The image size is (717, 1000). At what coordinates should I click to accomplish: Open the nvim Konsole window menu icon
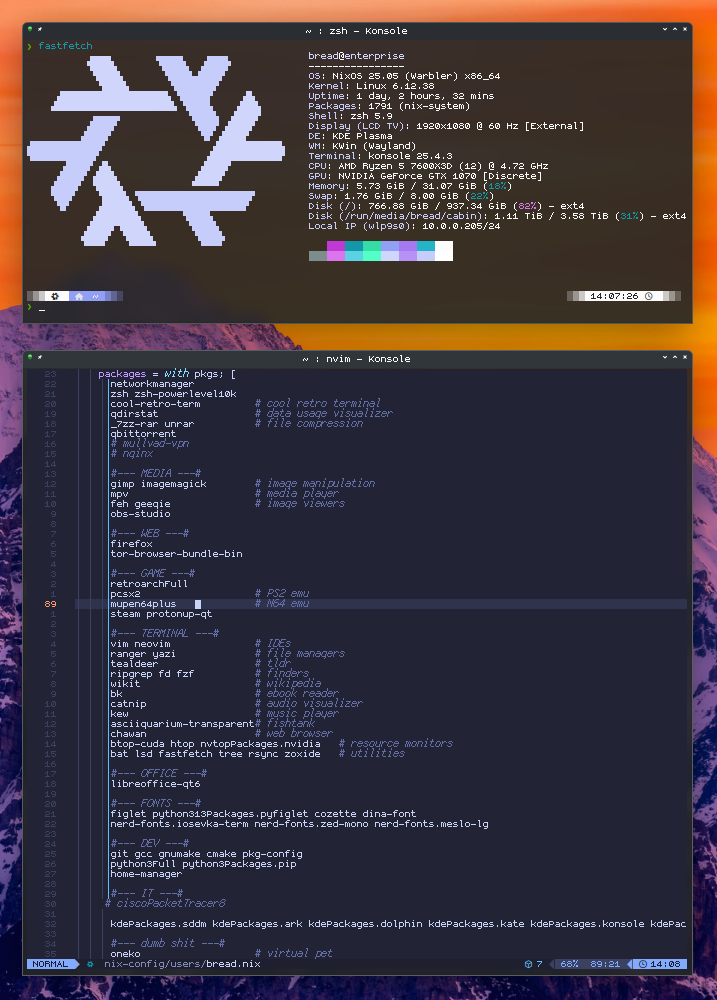click(x=30, y=357)
